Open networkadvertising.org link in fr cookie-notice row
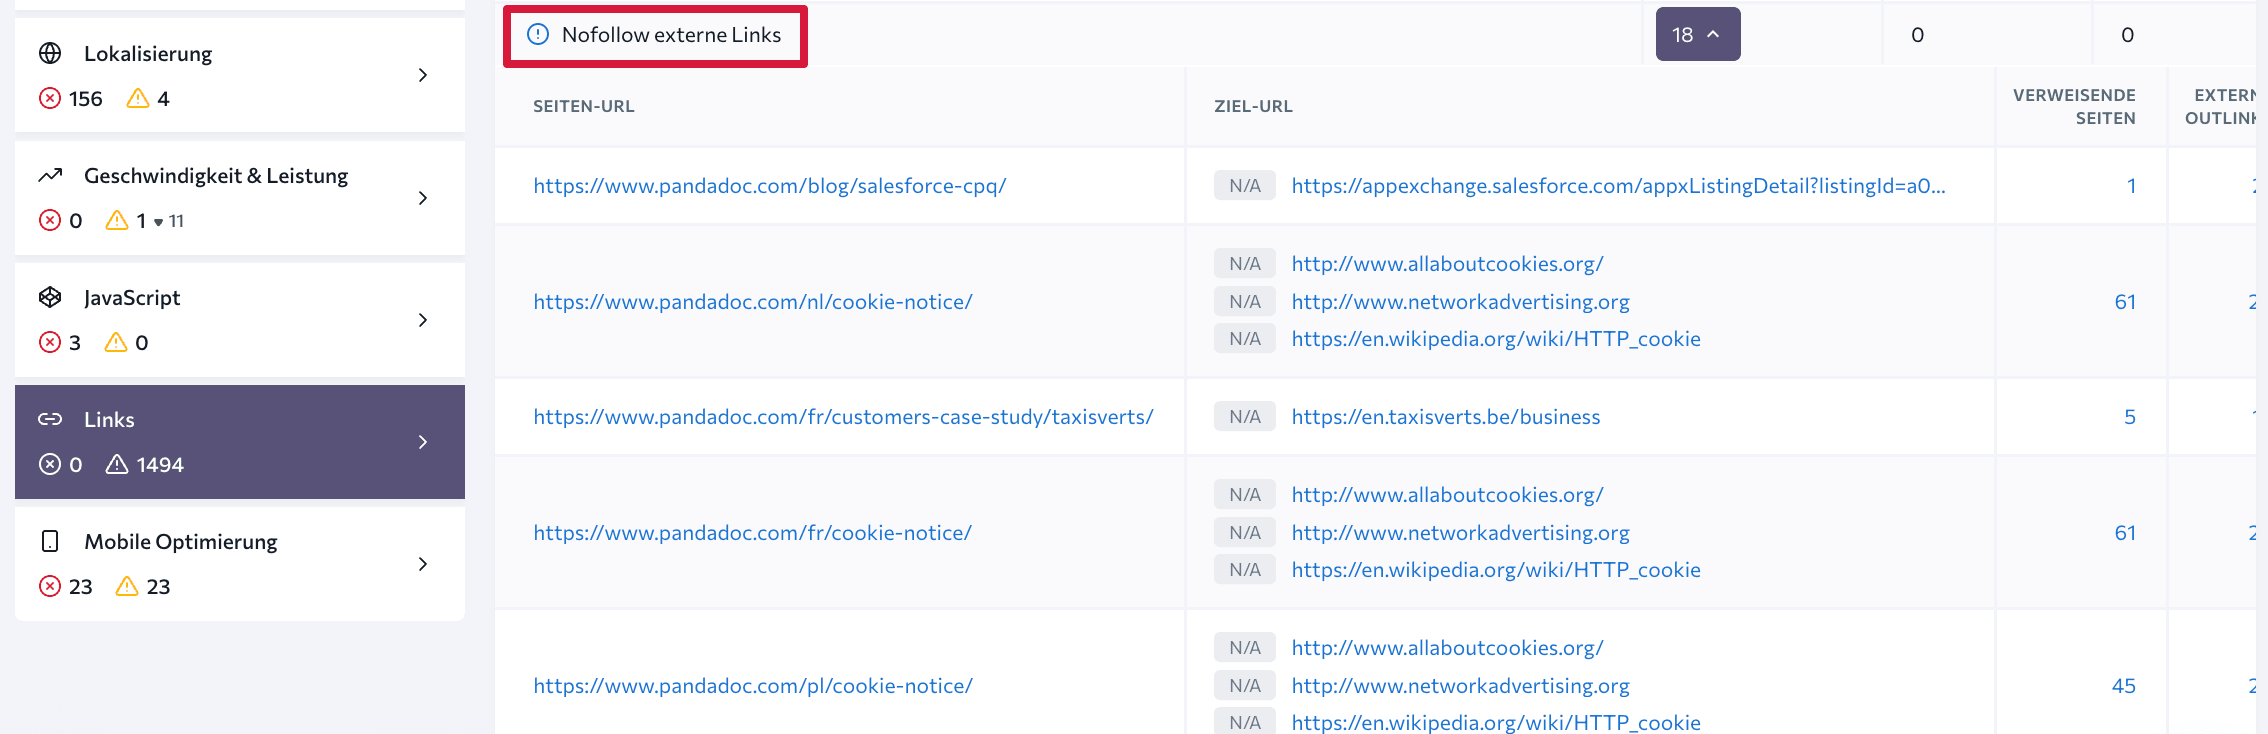This screenshot has width=2268, height=734. pyautogui.click(x=1460, y=533)
